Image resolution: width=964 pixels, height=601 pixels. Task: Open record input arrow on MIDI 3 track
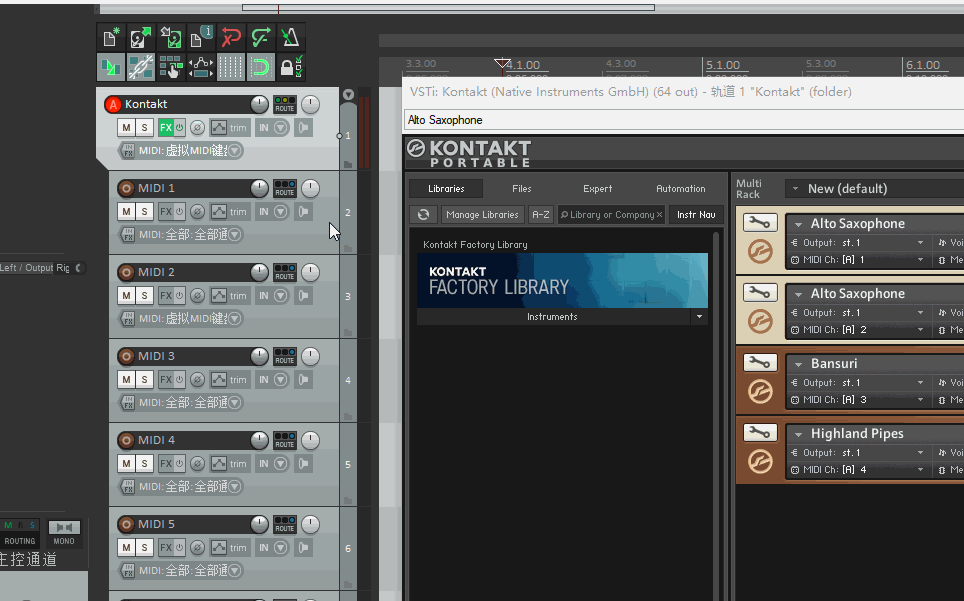point(281,380)
